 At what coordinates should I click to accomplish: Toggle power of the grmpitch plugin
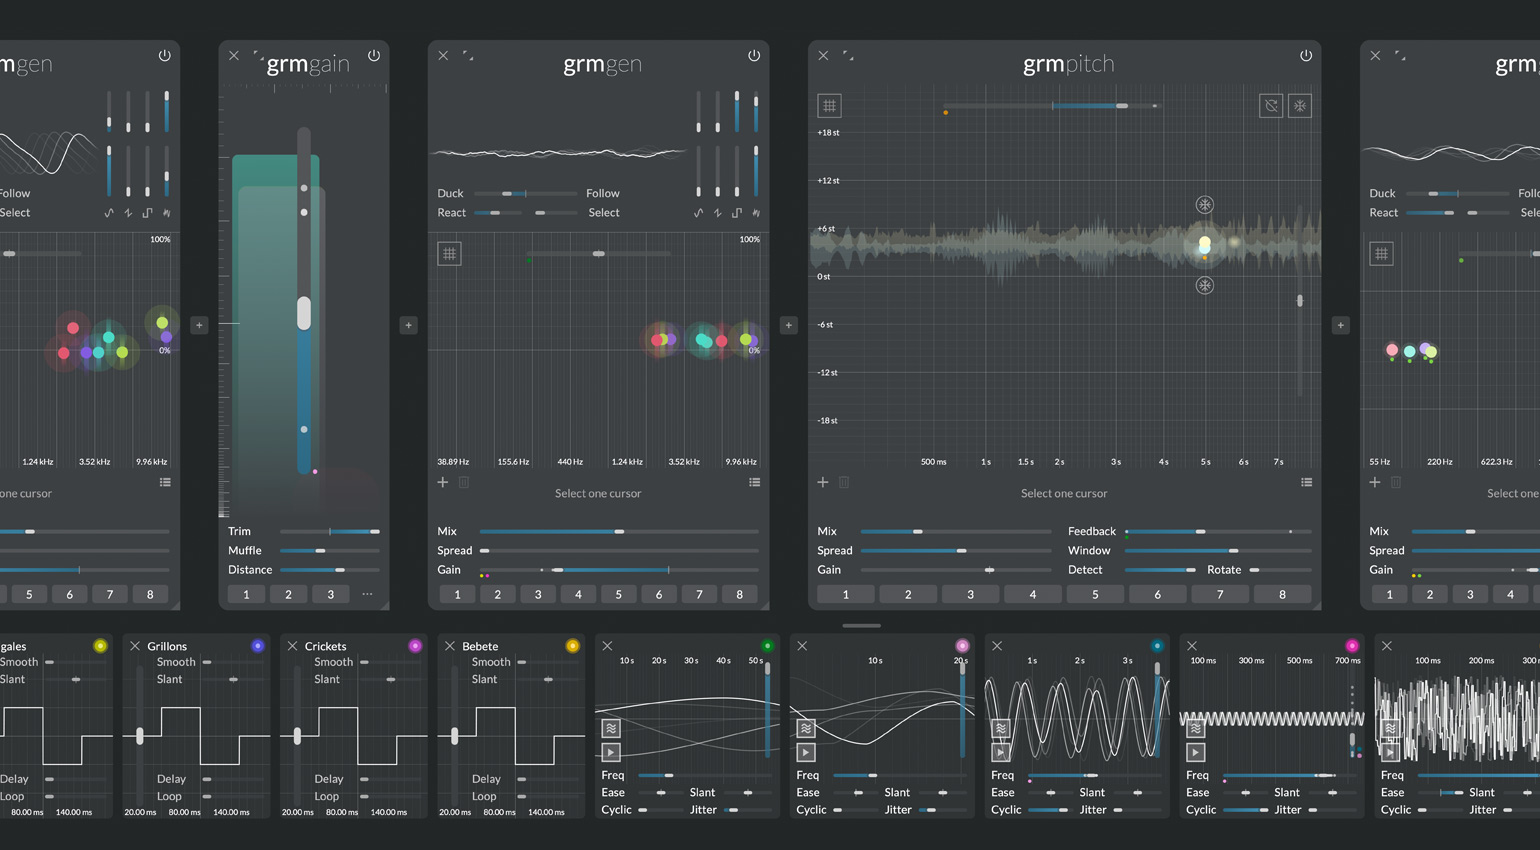[1306, 56]
